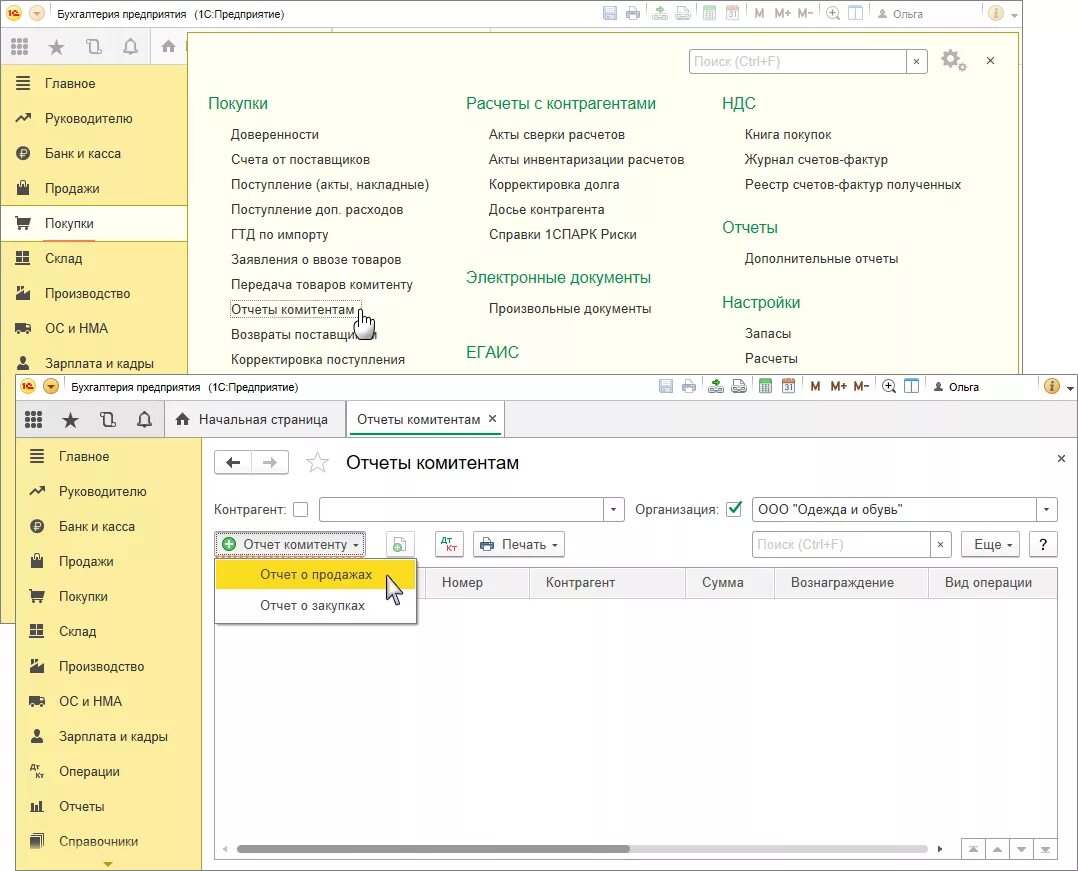Open Отчеты комитентам link in Покупки menu
This screenshot has width=1078, height=871.
293,309
